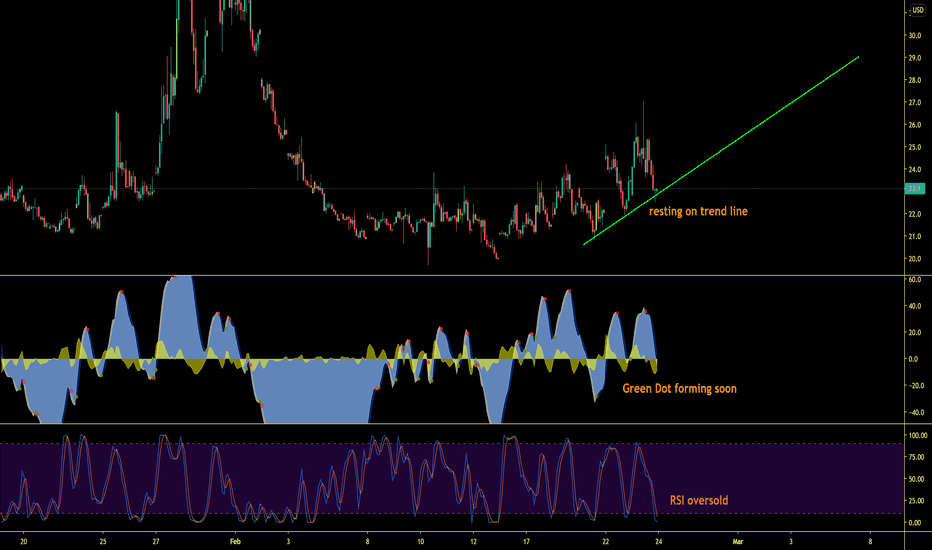This screenshot has height=550, width=932.
Task: Click the -40.0 oscillator scale label
Action: (915, 412)
